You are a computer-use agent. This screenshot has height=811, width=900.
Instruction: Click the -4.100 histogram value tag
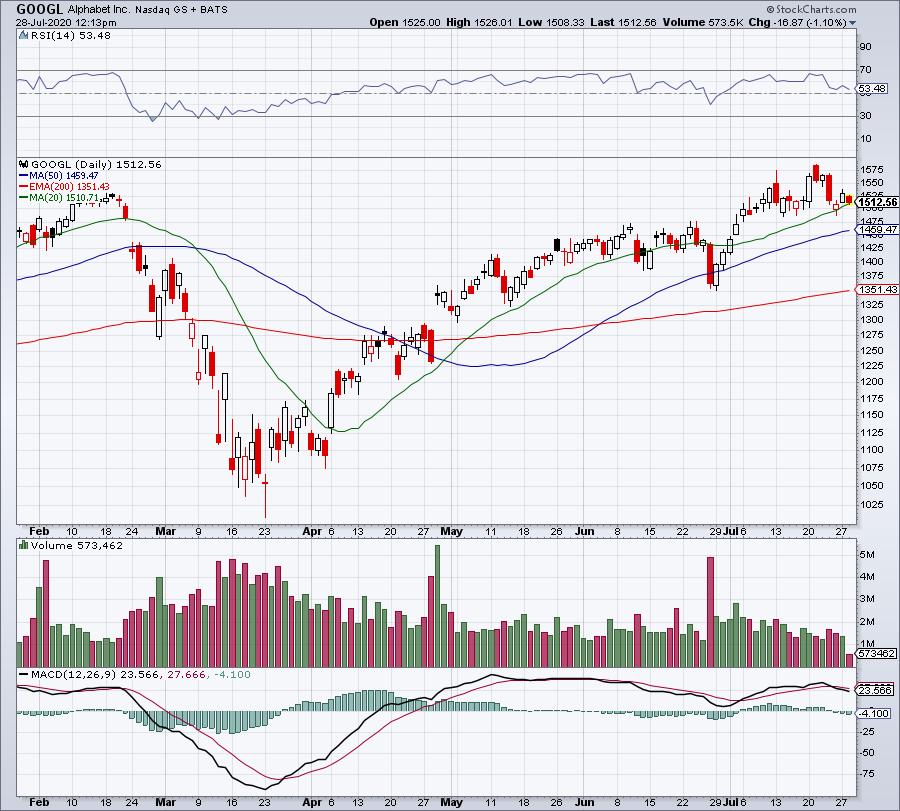[874, 713]
